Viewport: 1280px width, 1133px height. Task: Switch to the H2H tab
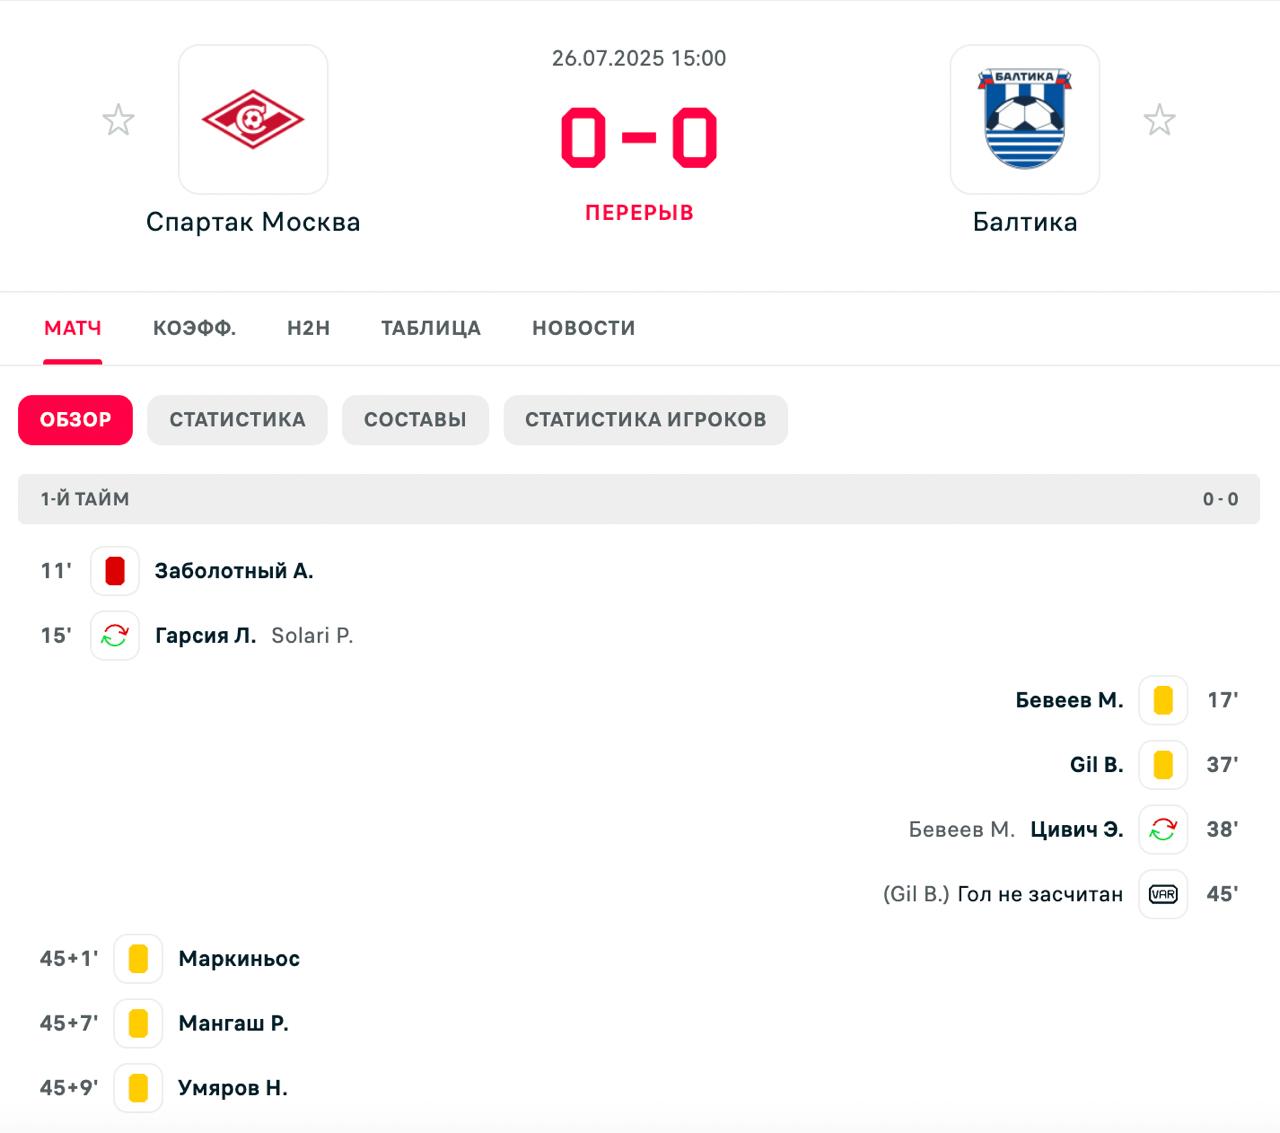point(309,328)
